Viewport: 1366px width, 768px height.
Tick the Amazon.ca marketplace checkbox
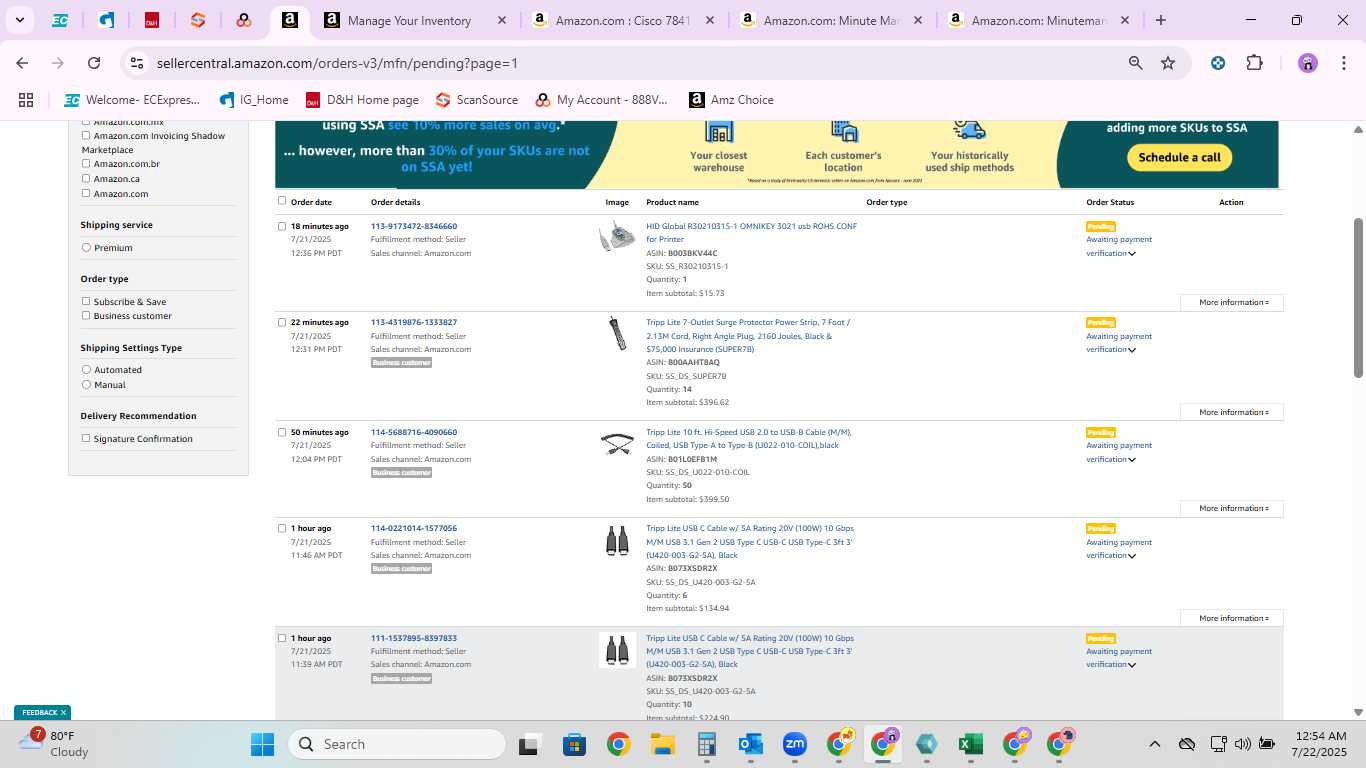pos(86,178)
